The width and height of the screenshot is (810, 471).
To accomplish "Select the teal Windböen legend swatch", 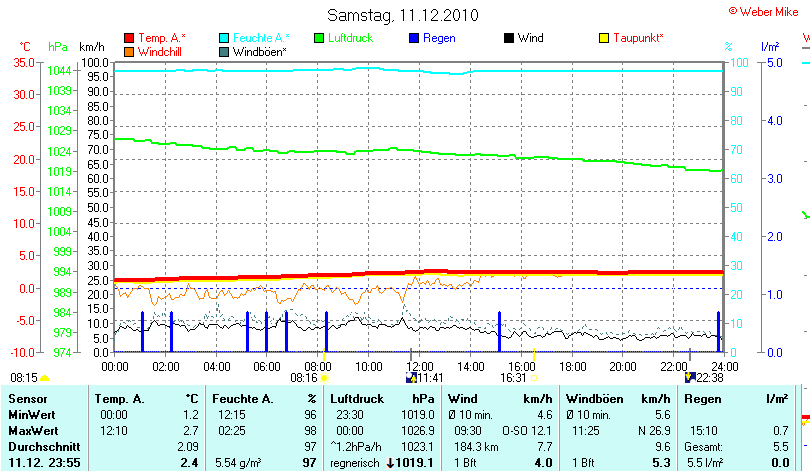I will pos(224,52).
